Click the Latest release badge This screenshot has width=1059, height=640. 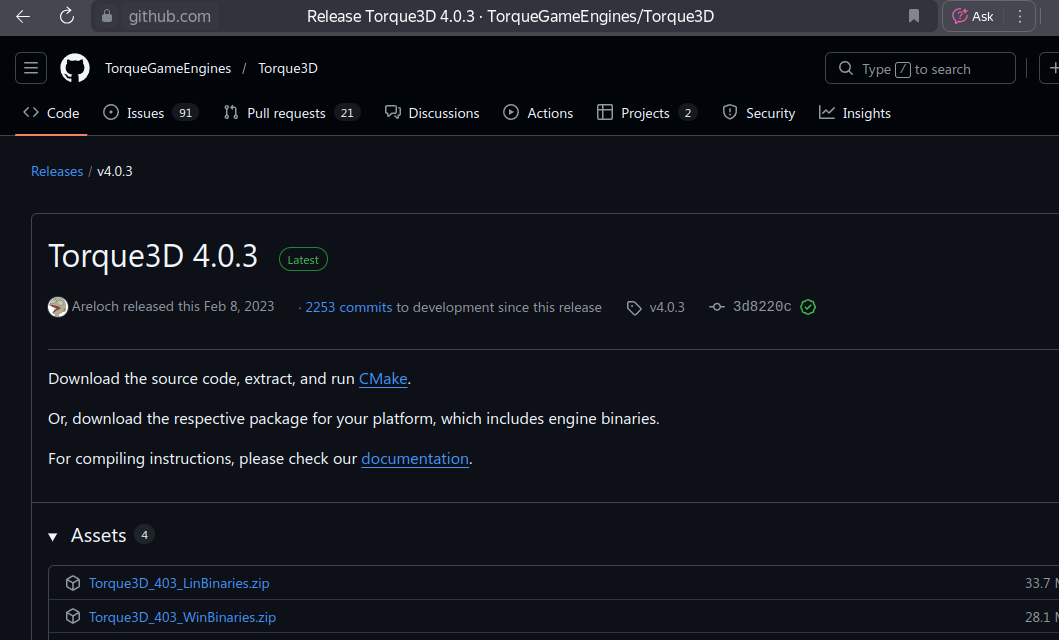pyautogui.click(x=303, y=259)
